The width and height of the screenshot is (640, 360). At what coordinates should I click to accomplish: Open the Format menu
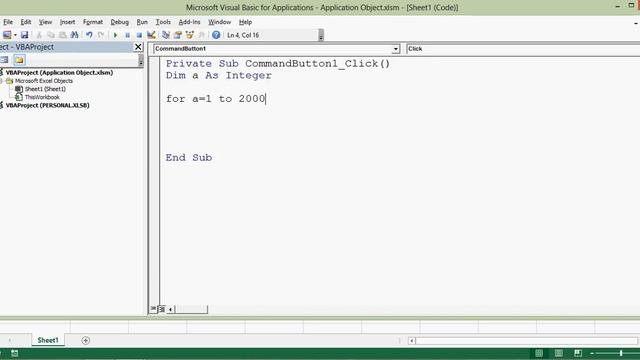[x=93, y=22]
